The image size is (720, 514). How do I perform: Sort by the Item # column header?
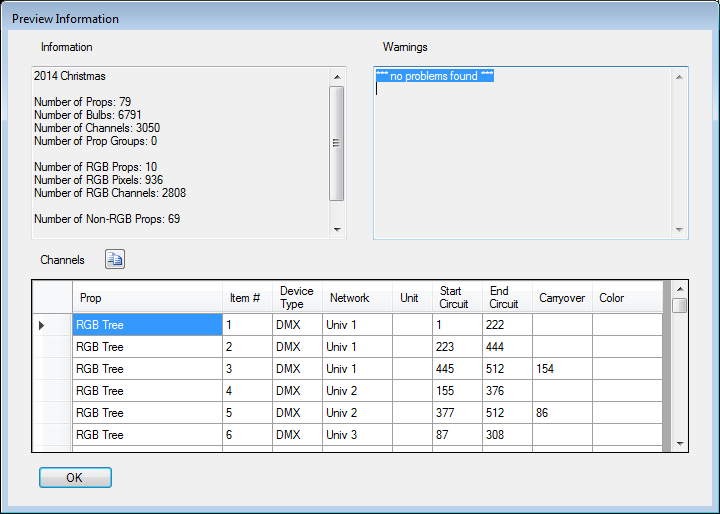(x=246, y=298)
